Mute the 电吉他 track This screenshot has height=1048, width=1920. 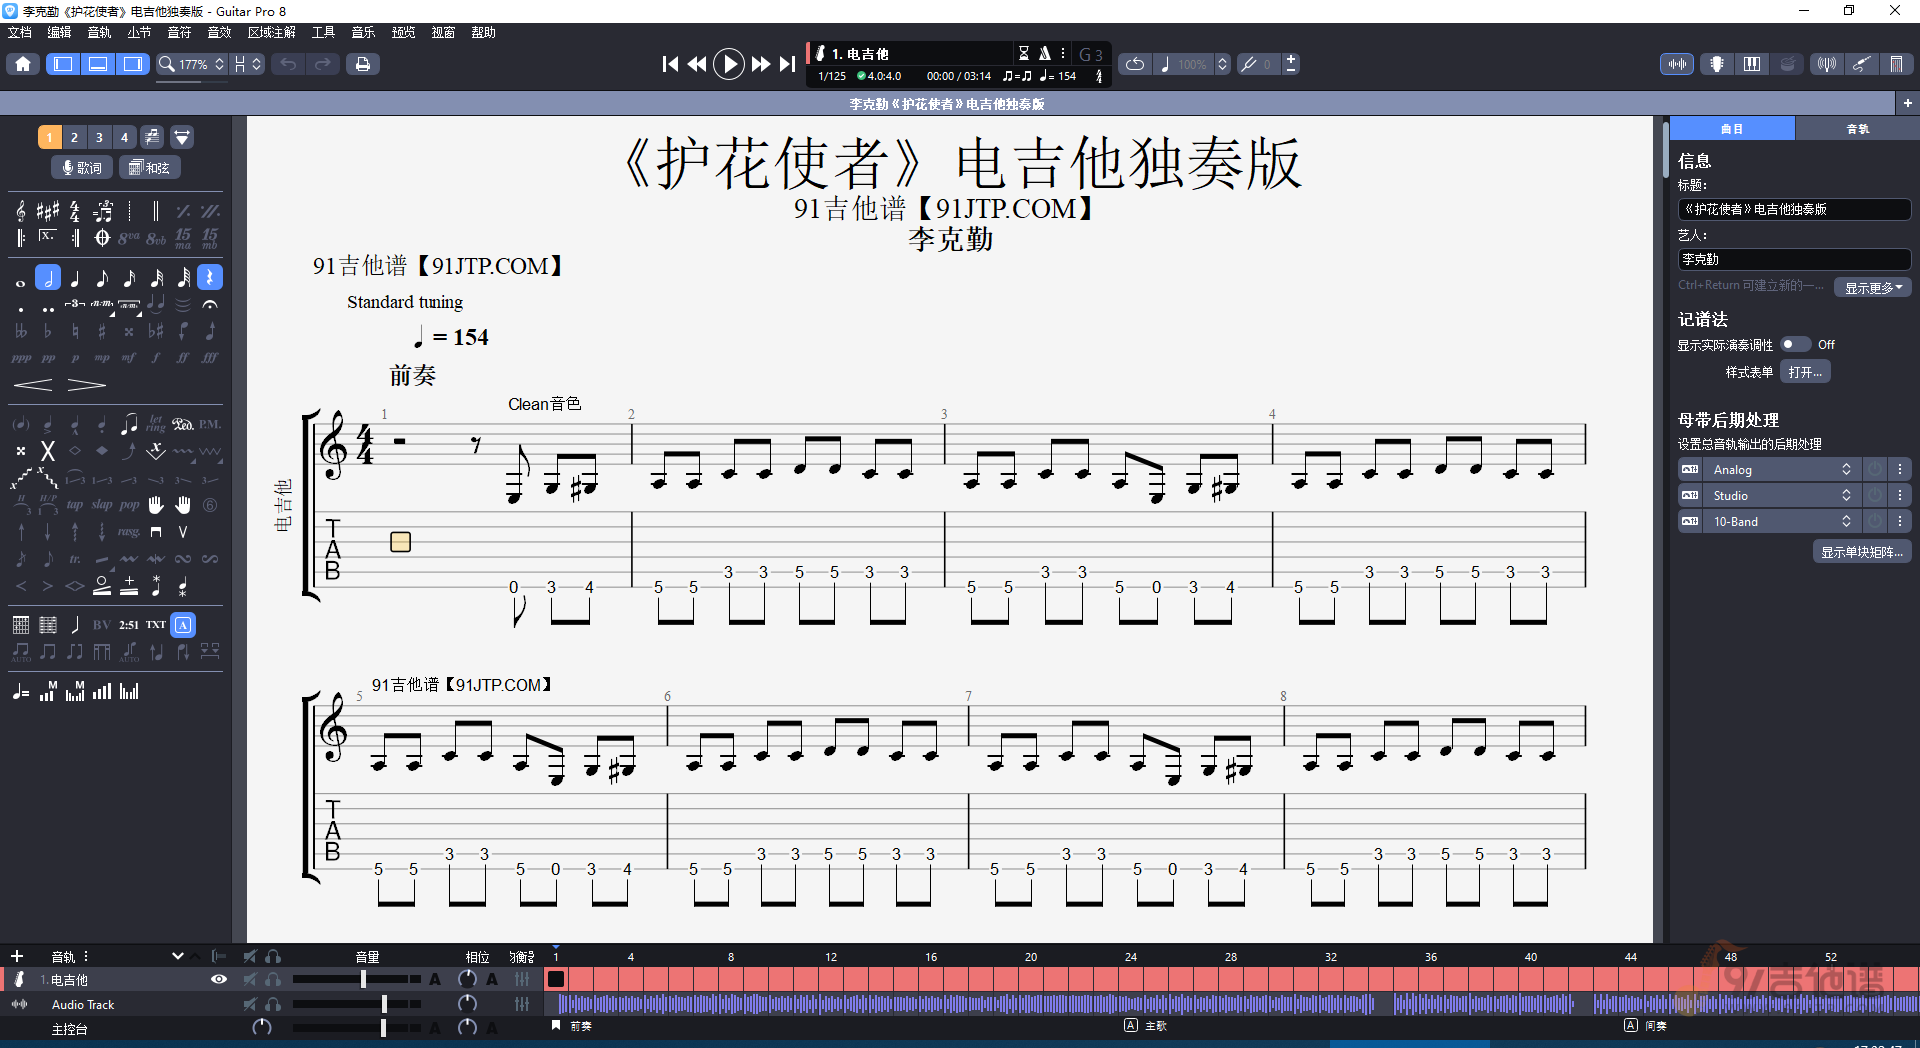pyautogui.click(x=250, y=980)
